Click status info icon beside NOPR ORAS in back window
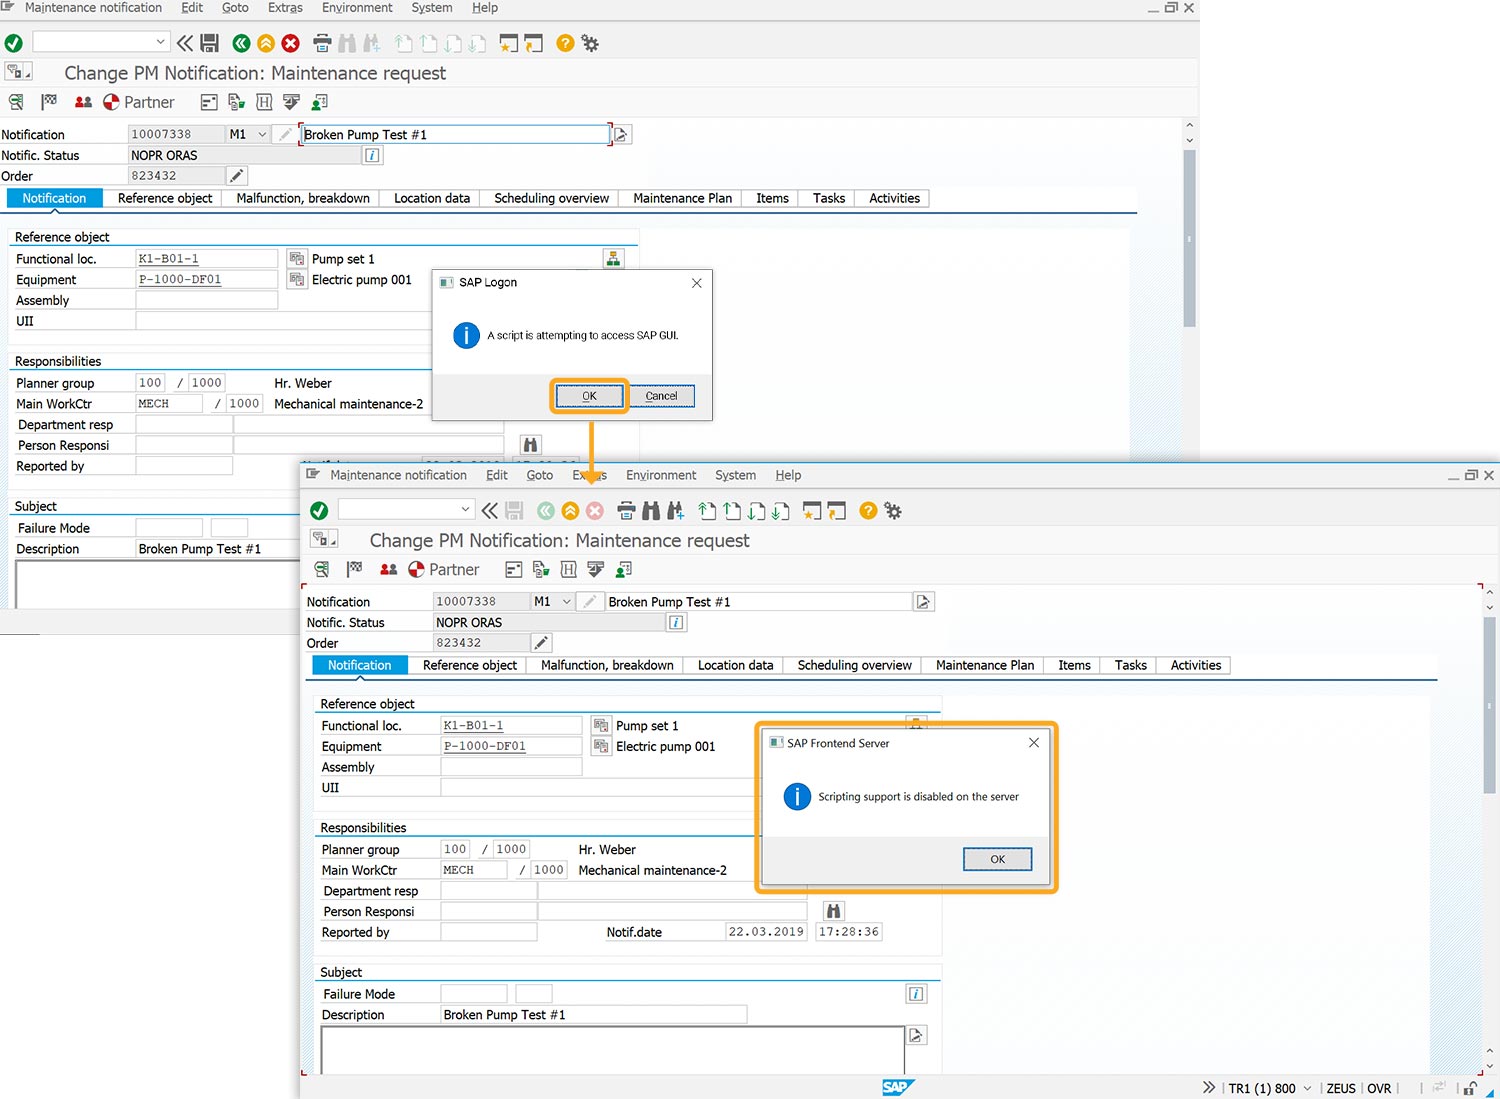1500x1099 pixels. coord(373,155)
